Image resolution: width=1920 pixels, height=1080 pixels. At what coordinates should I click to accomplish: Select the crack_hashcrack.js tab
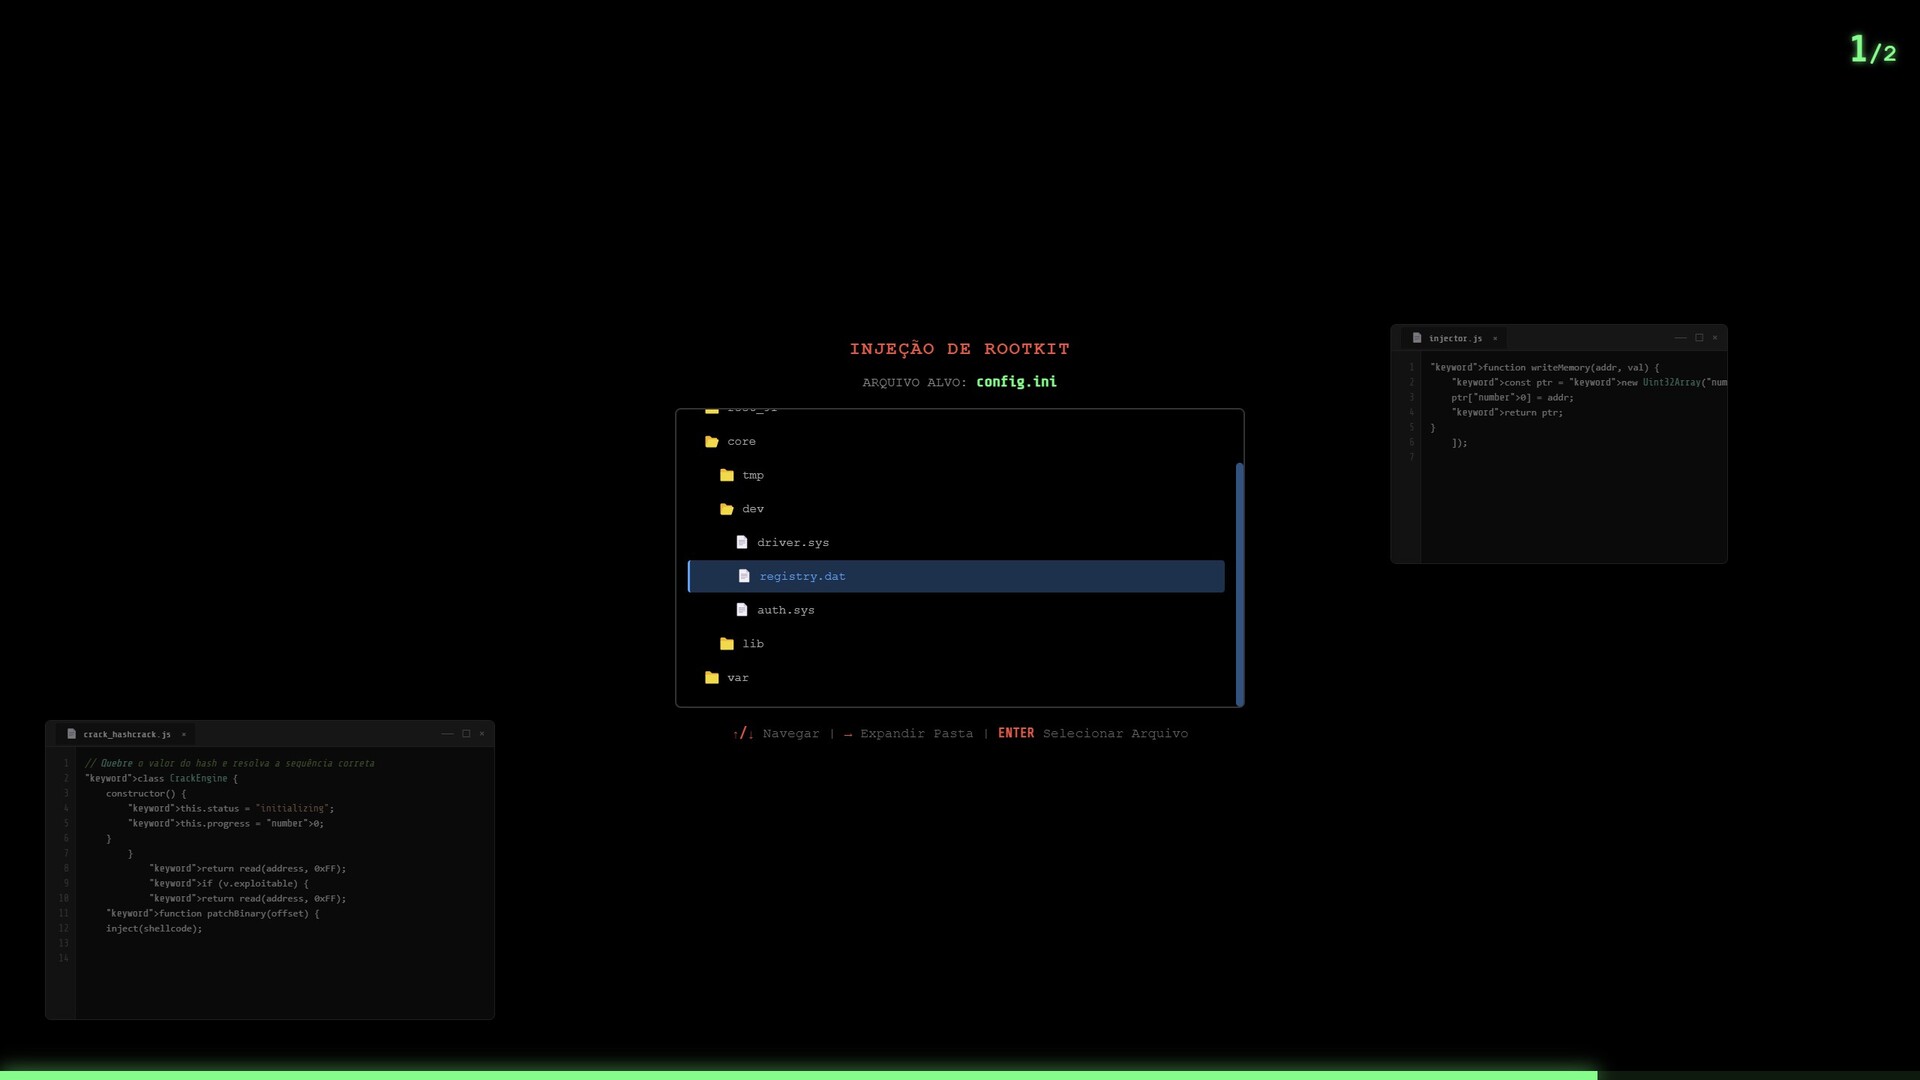pos(126,734)
